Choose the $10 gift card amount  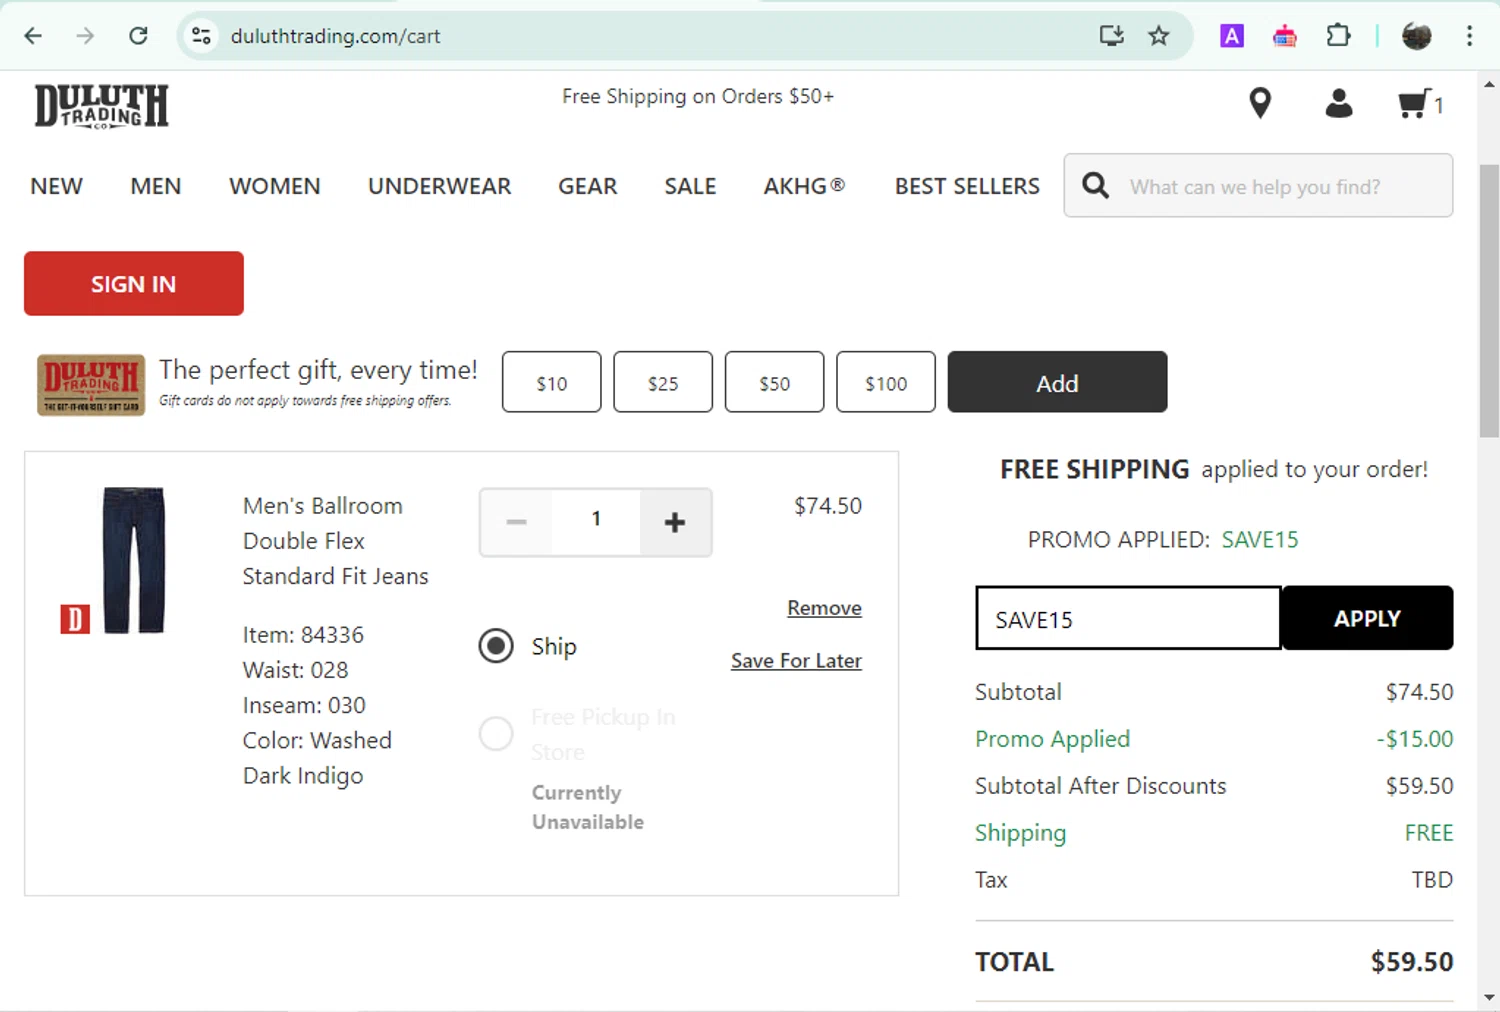pyautogui.click(x=552, y=382)
